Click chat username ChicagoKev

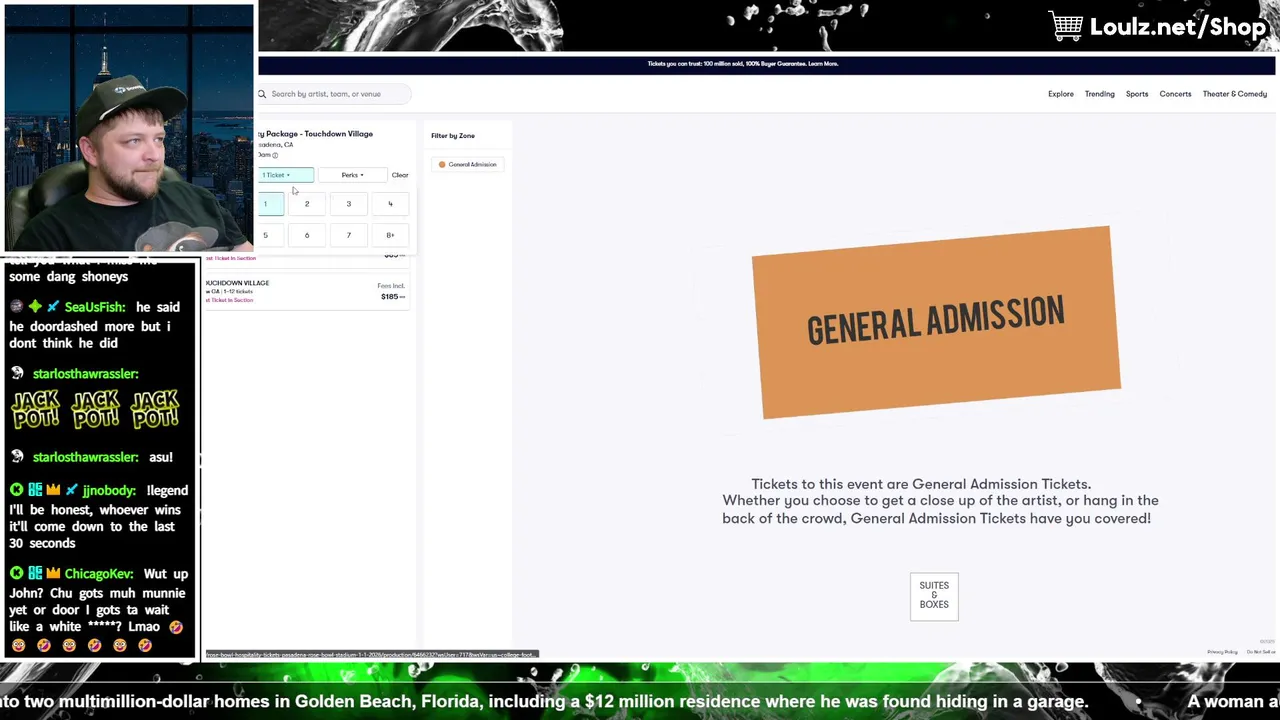tap(99, 574)
